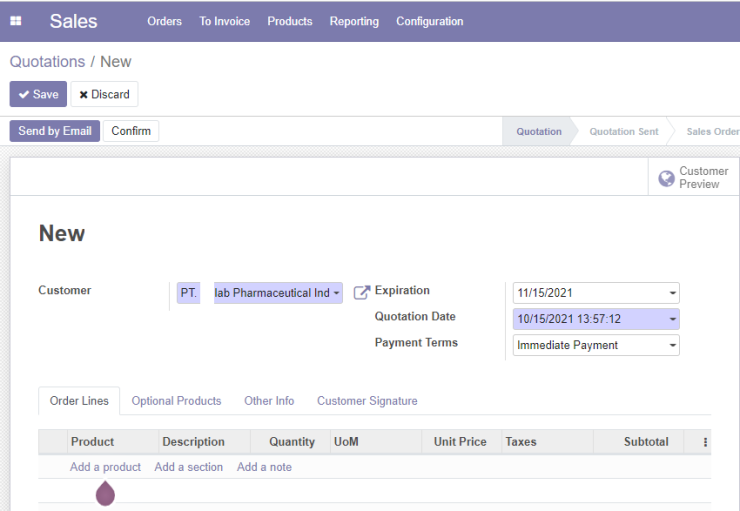Screen dimensions: 740x511
Task: Click the Add a product link
Action: (105, 467)
